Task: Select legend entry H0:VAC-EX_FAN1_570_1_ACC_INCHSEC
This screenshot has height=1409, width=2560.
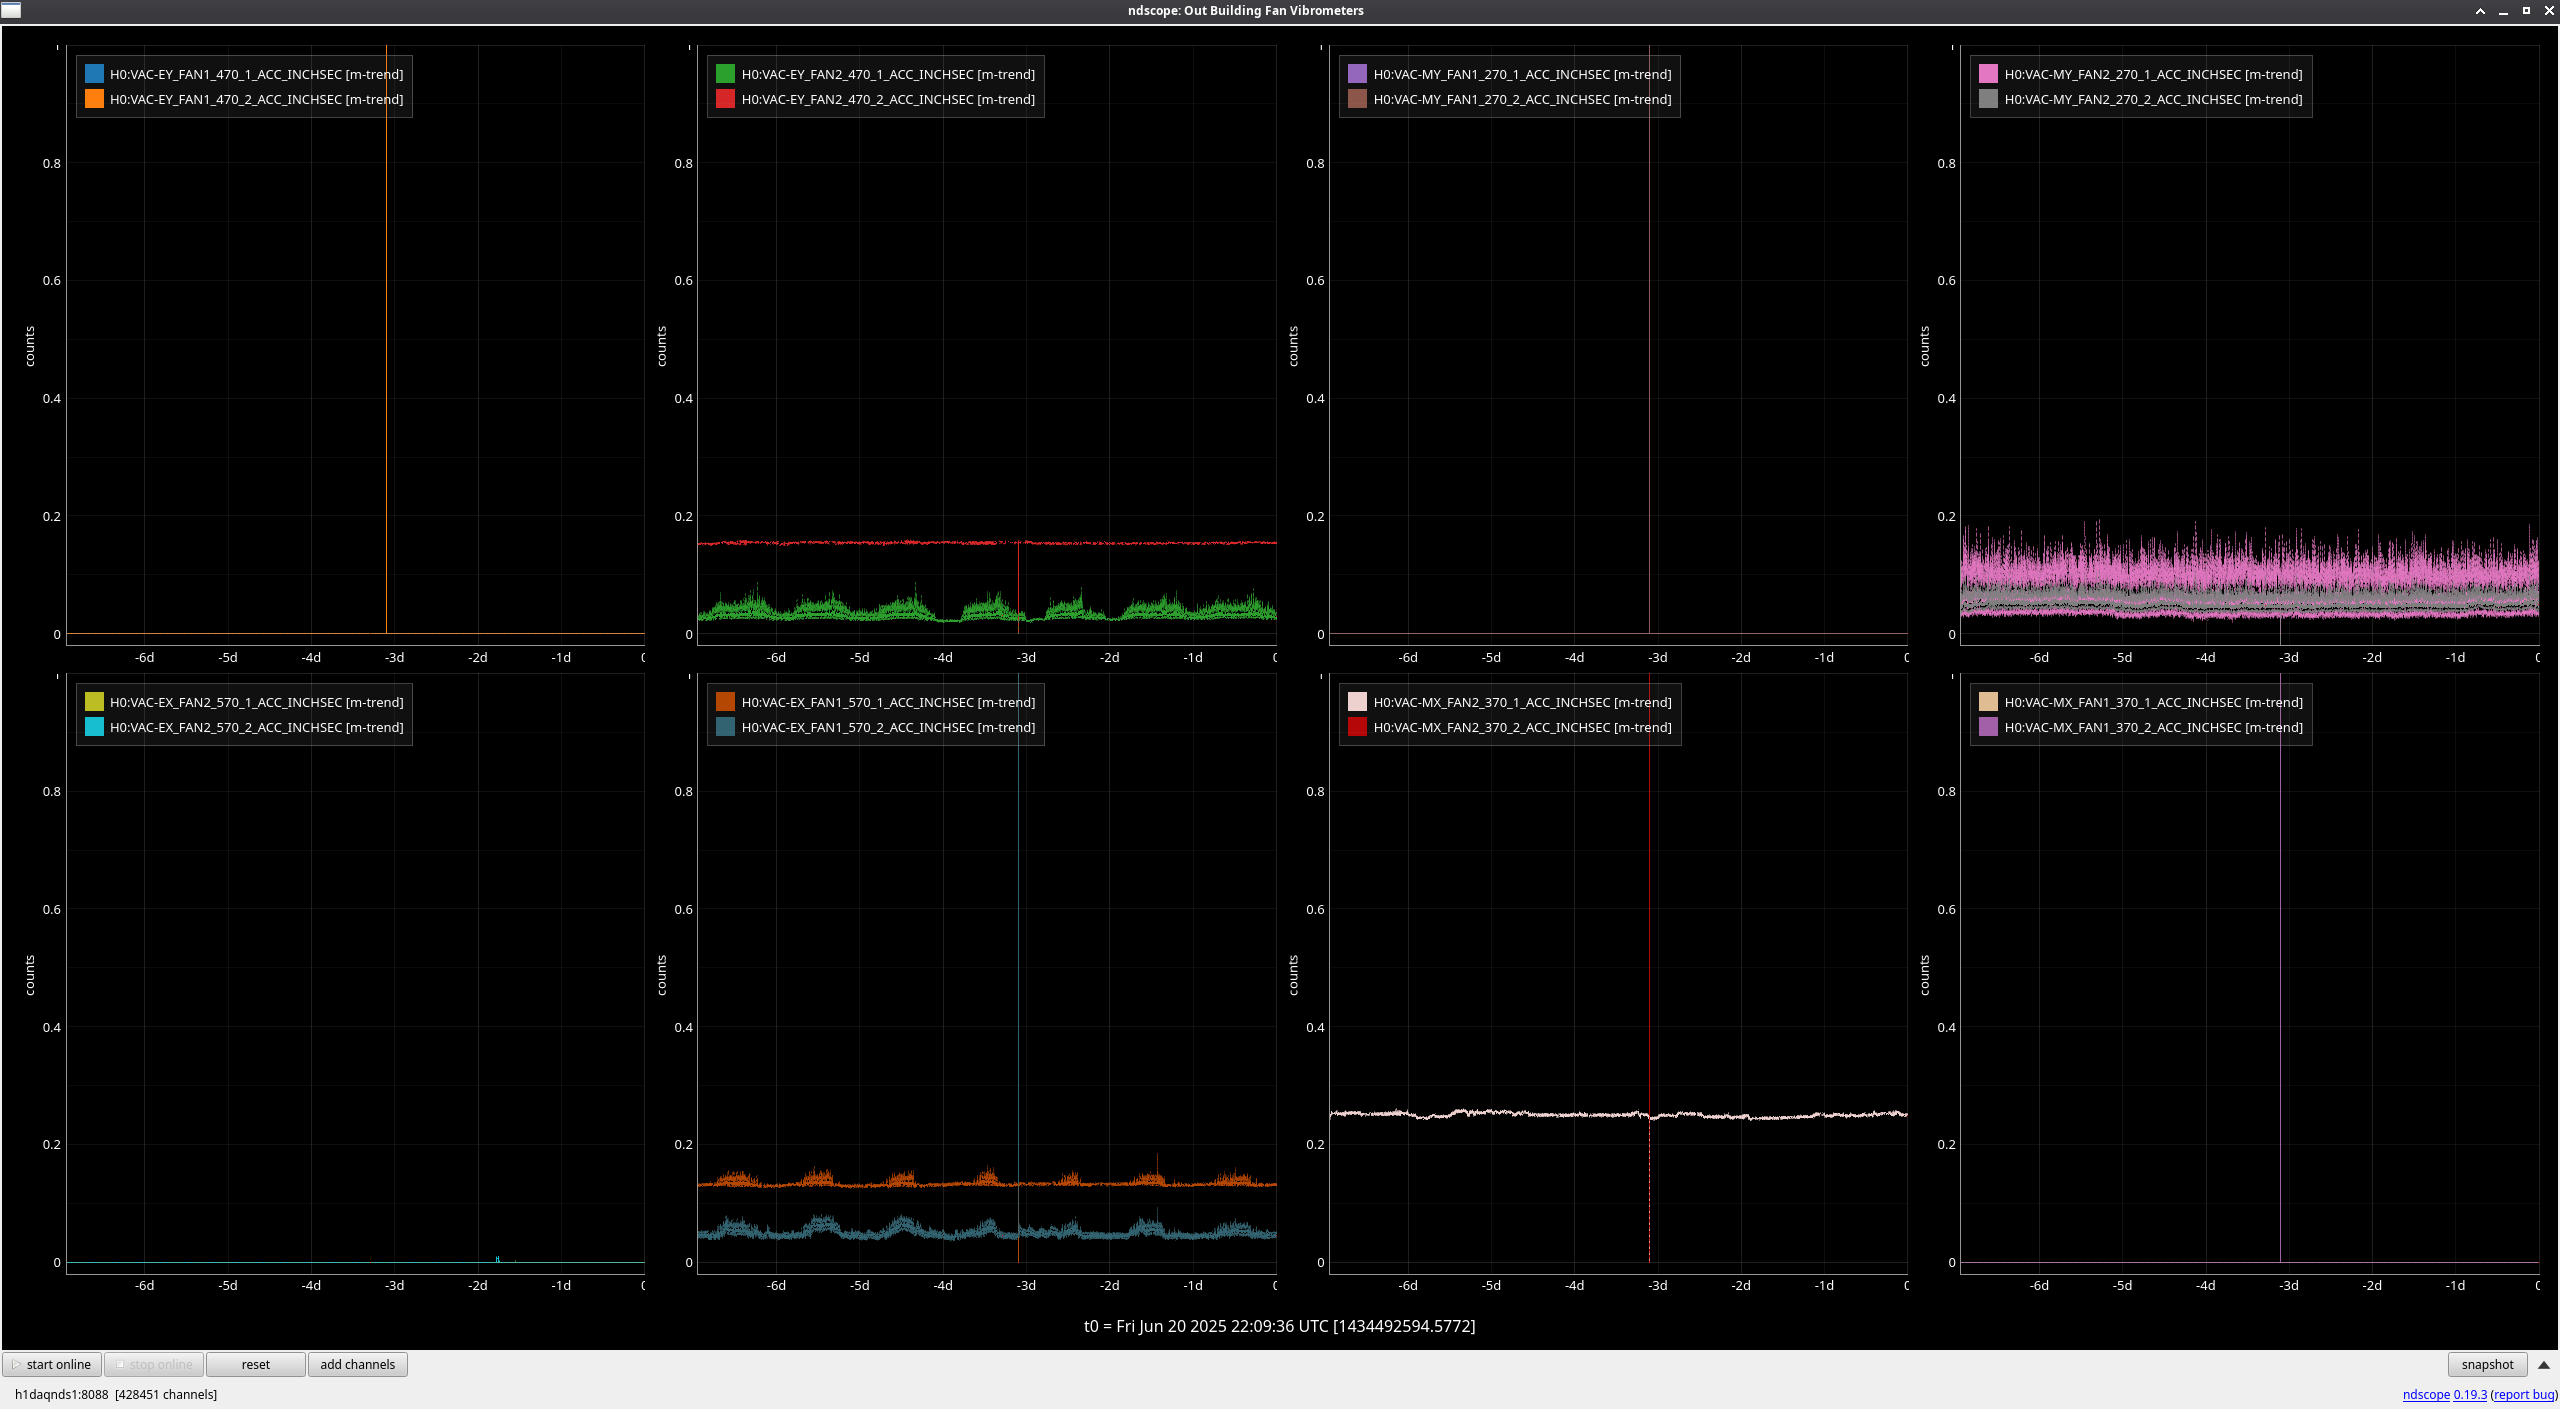Action: click(x=888, y=702)
